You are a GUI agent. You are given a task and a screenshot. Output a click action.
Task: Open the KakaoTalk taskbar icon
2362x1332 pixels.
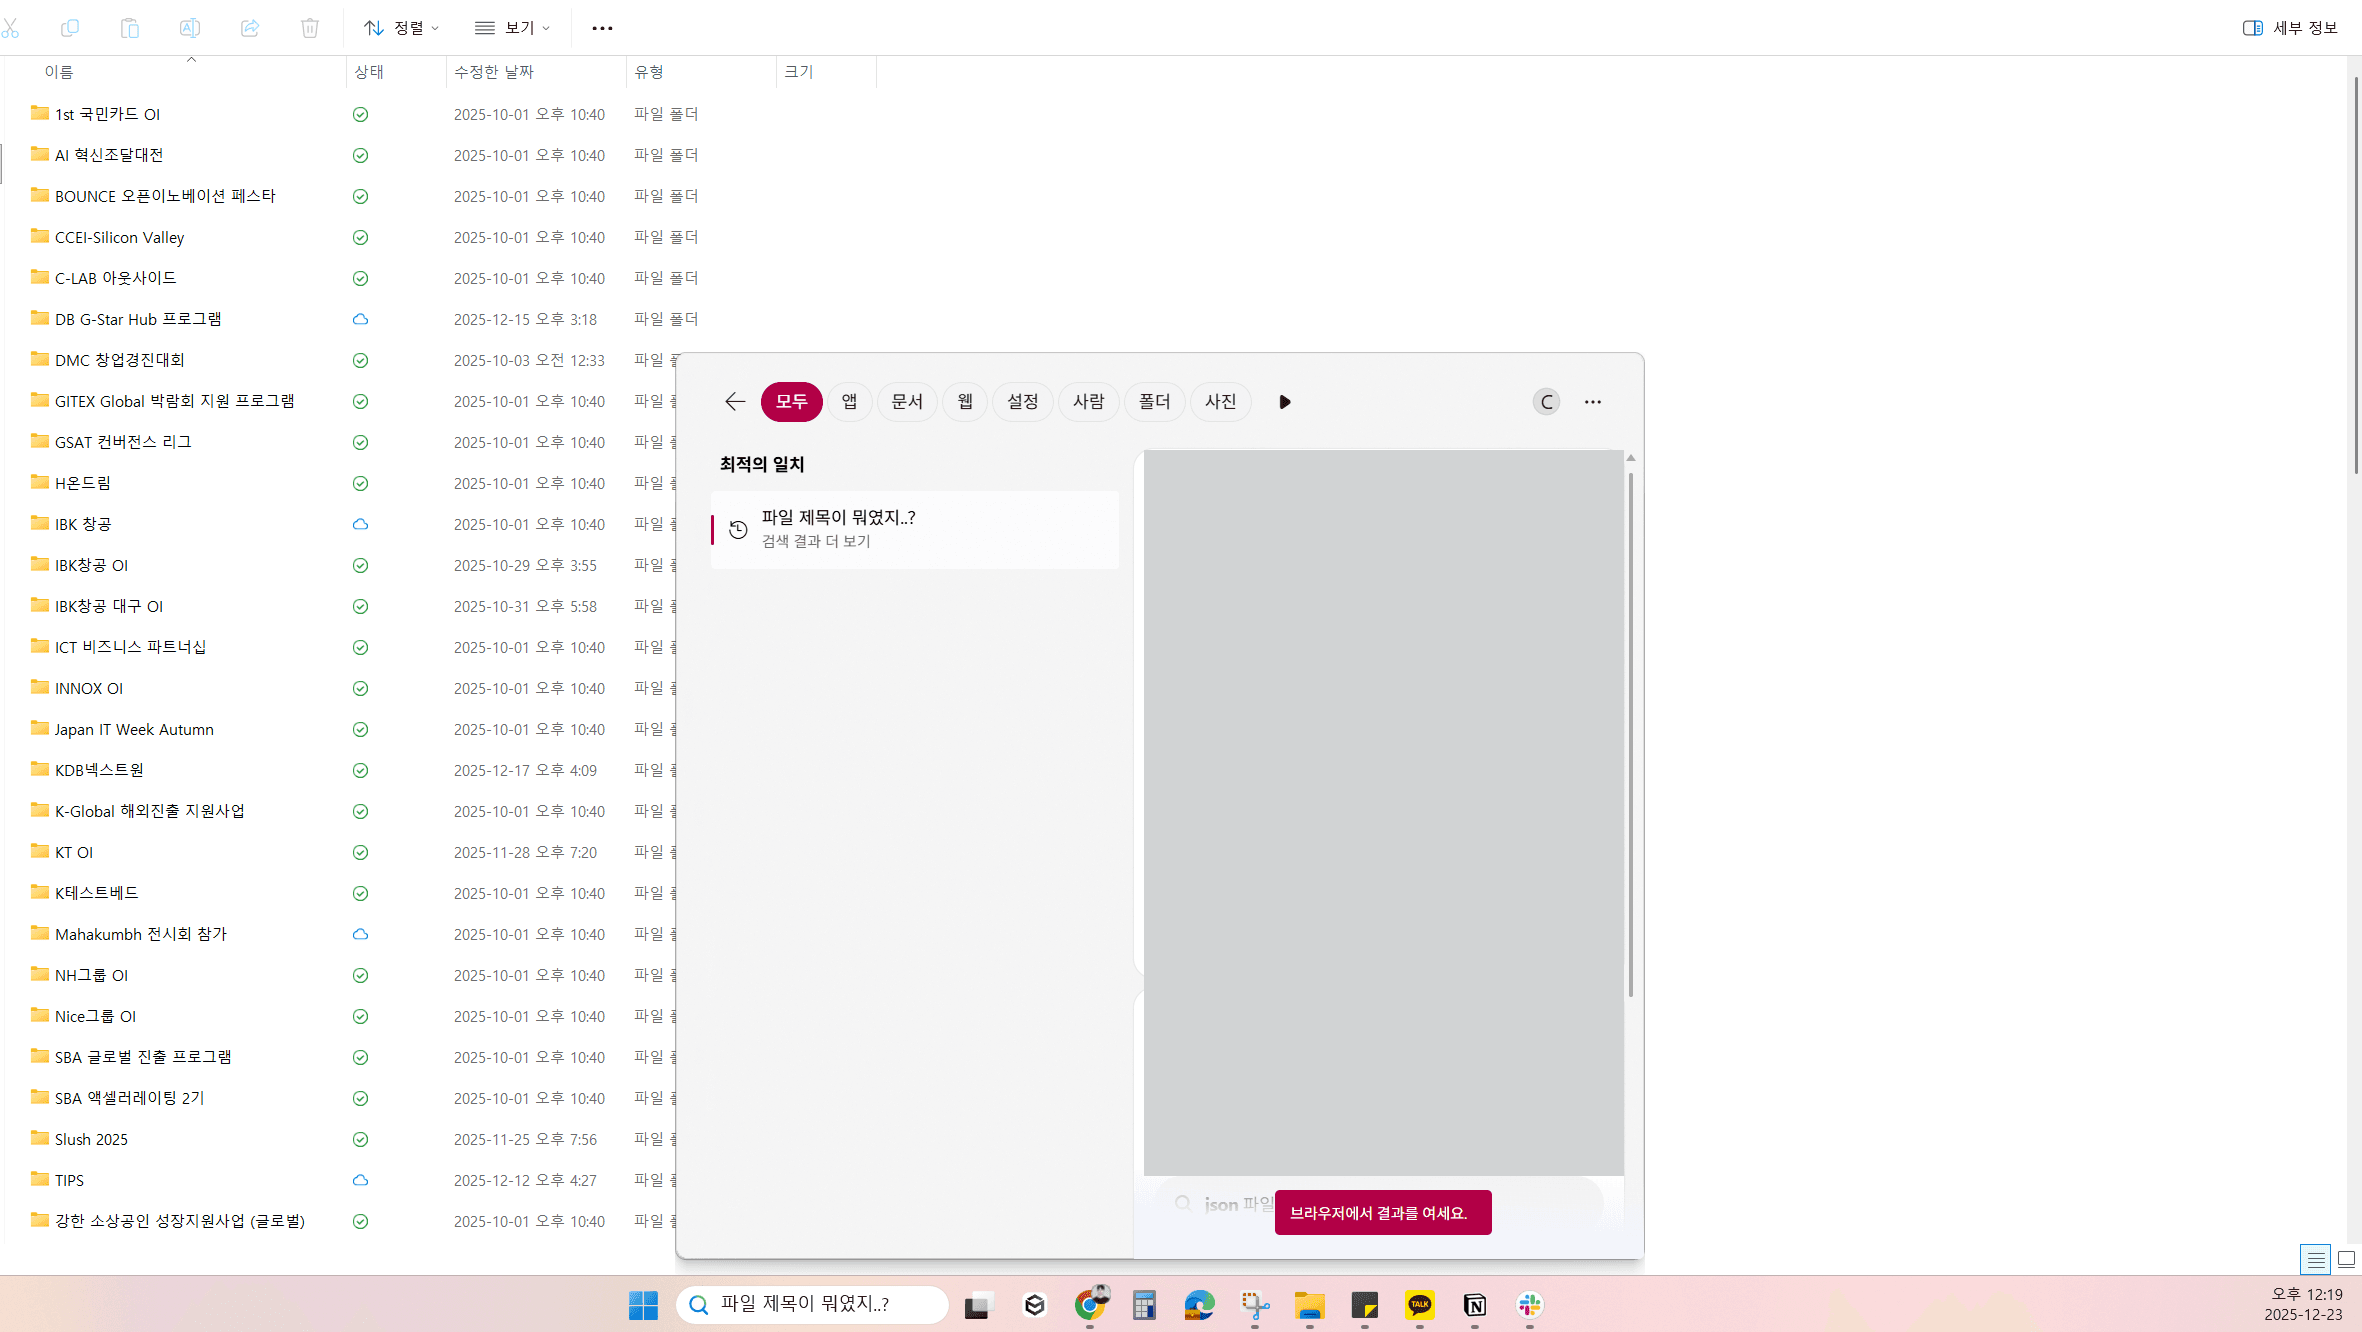1419,1305
